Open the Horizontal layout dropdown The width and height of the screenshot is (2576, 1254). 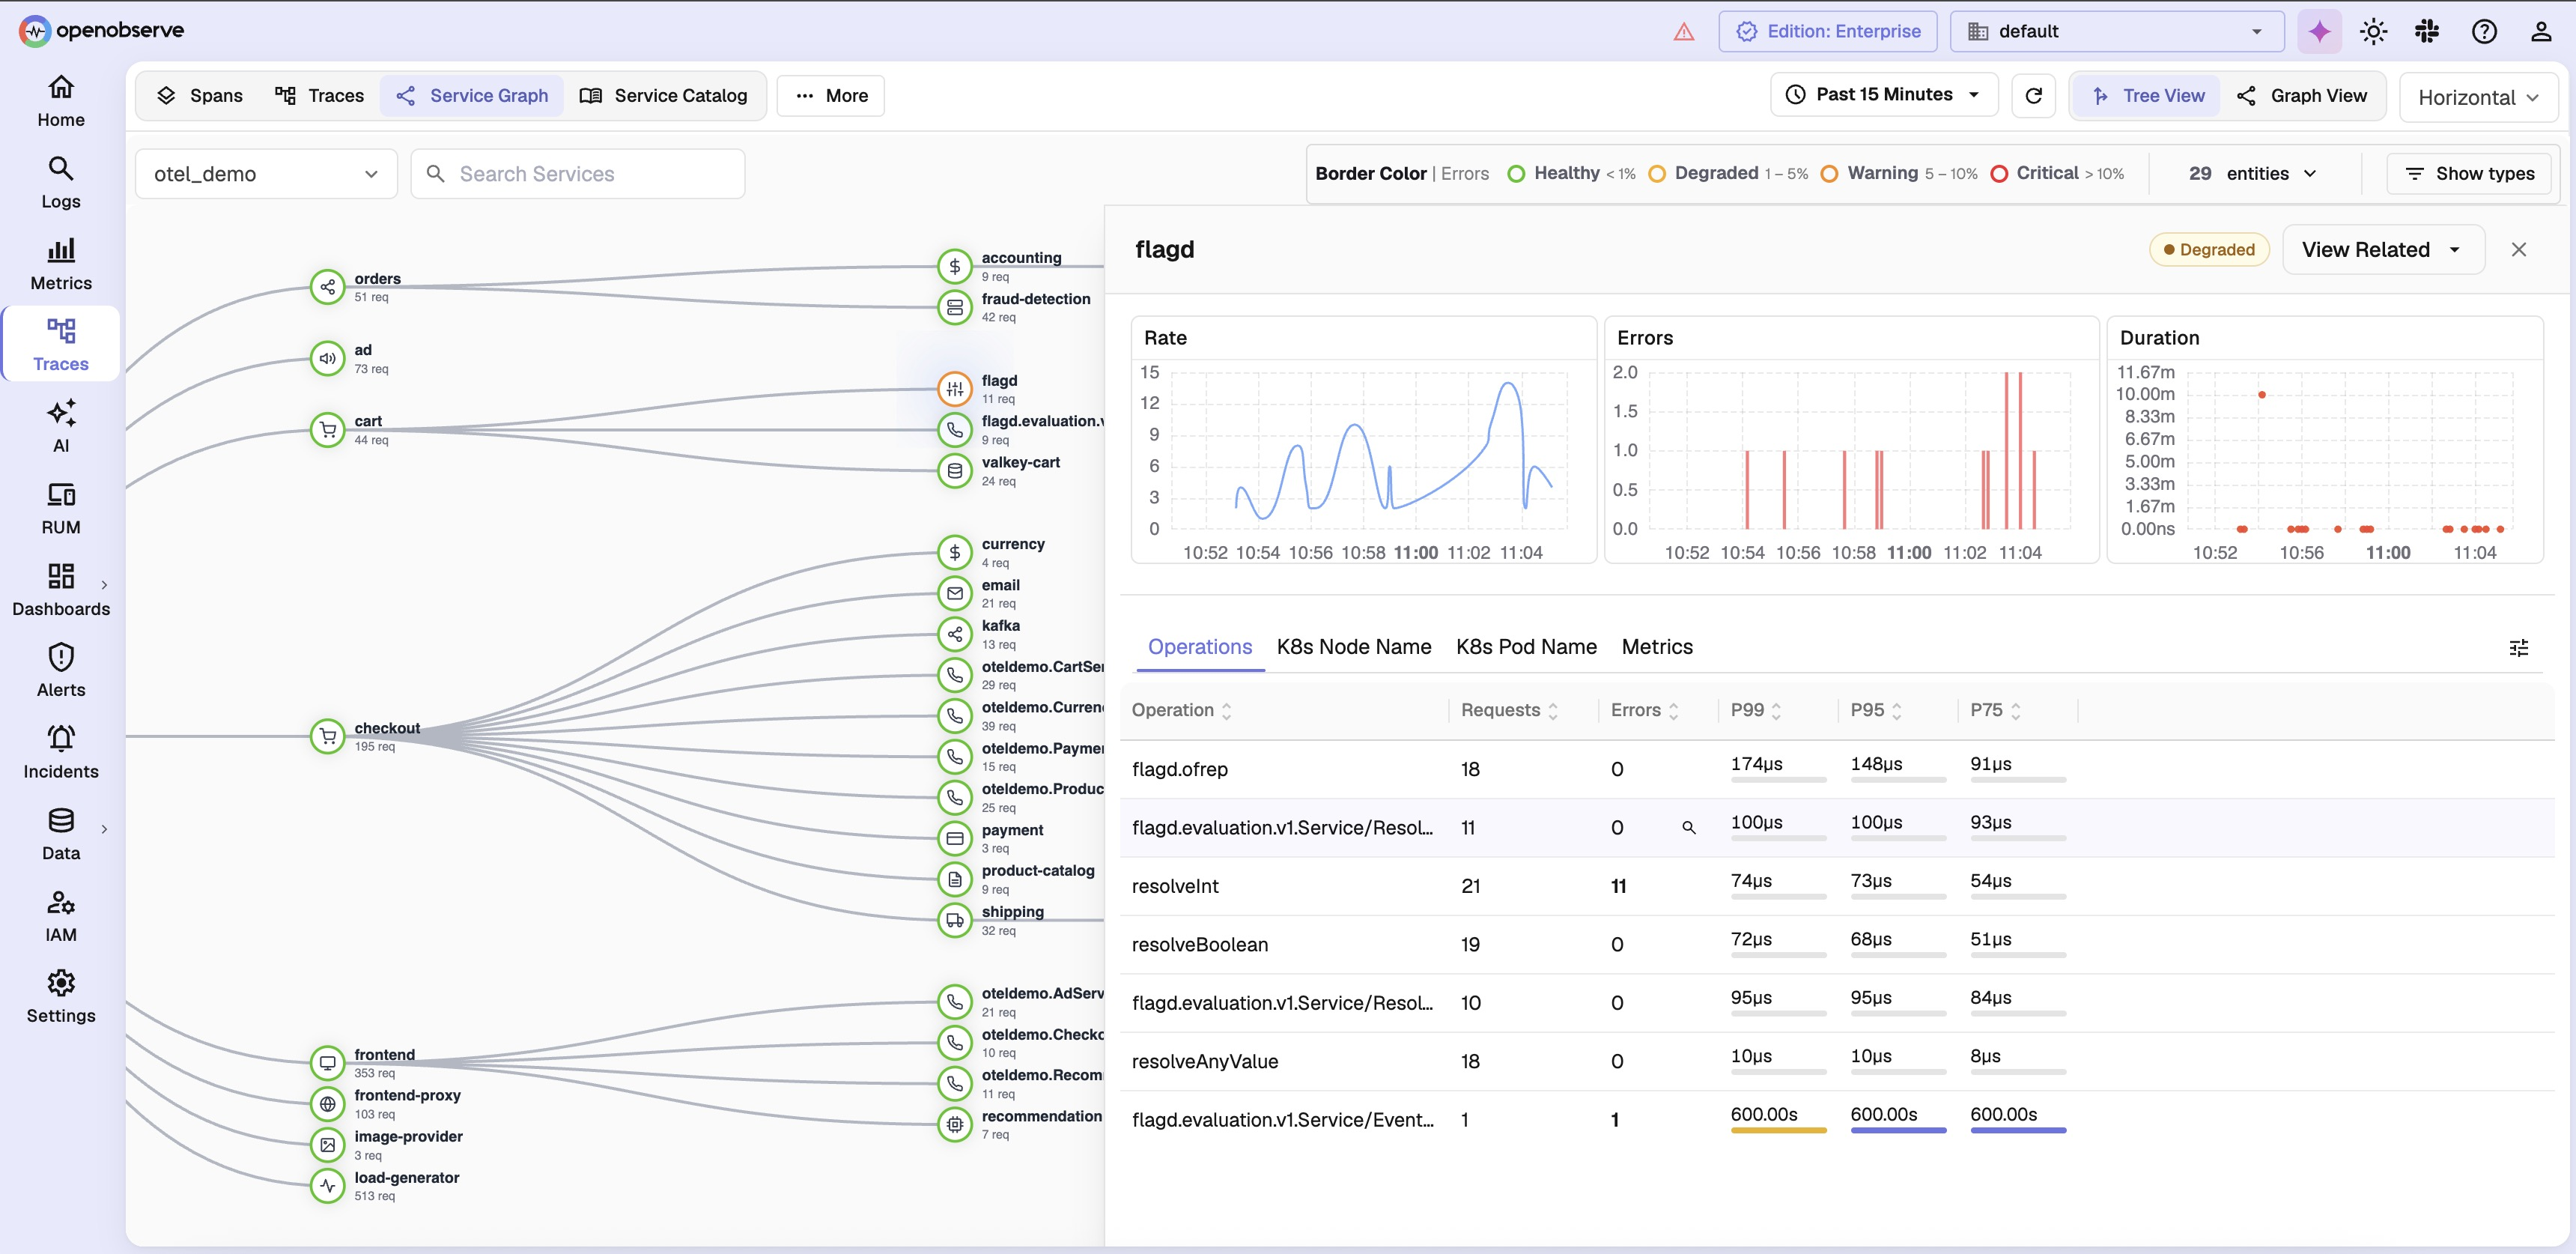2478,97
